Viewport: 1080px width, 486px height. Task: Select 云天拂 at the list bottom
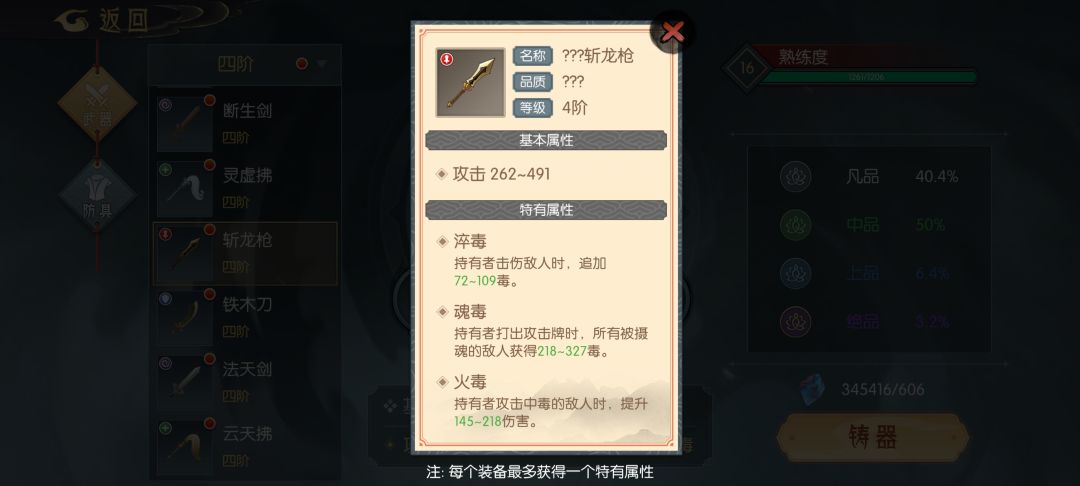245,446
